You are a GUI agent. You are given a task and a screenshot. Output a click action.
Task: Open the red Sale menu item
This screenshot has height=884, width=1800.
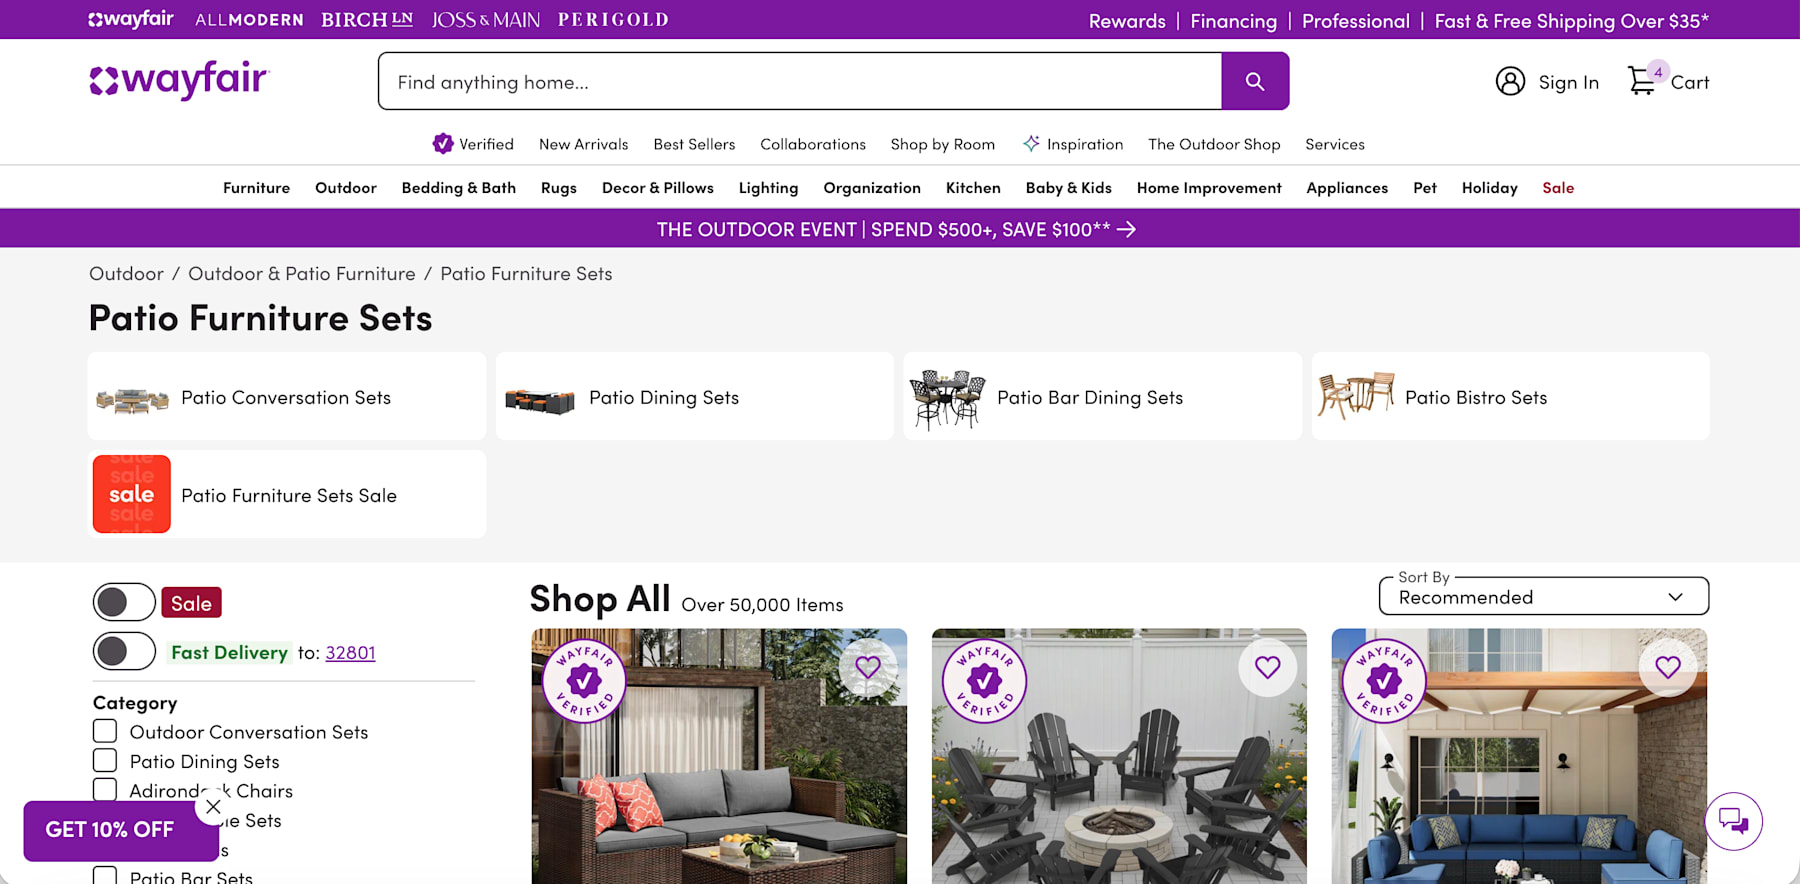pos(1558,188)
